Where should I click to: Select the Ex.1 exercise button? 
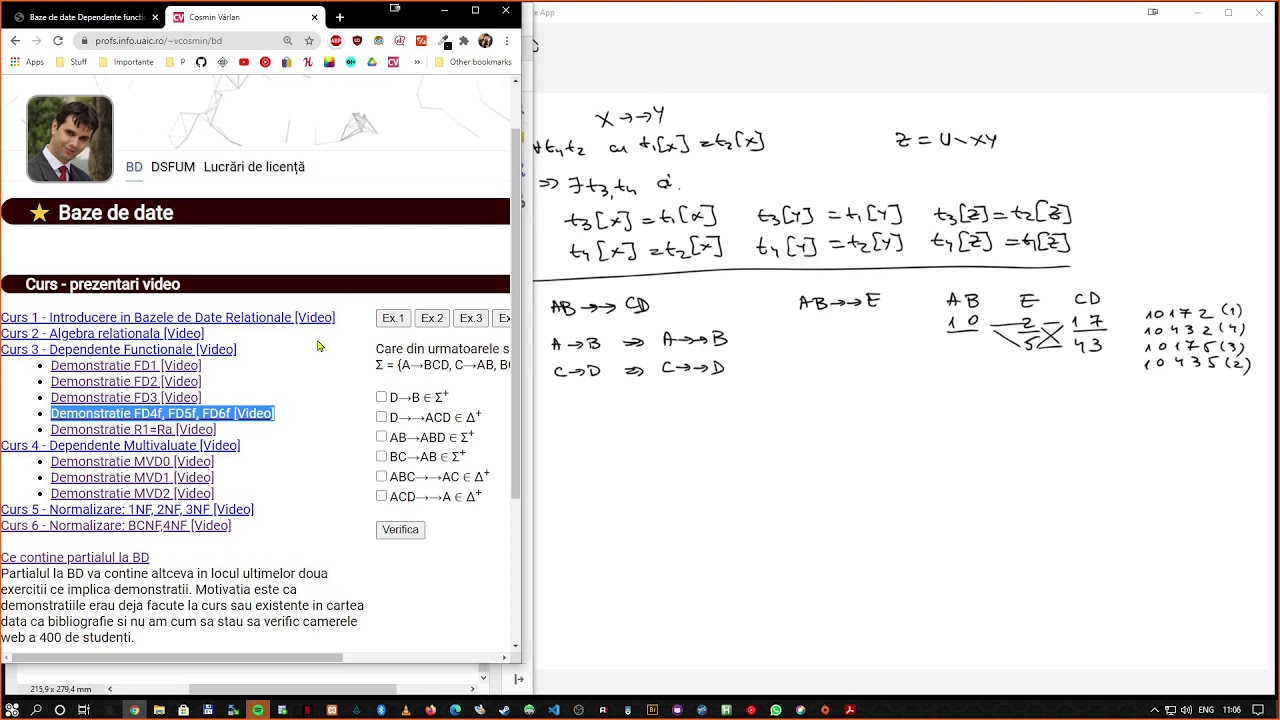(x=393, y=318)
